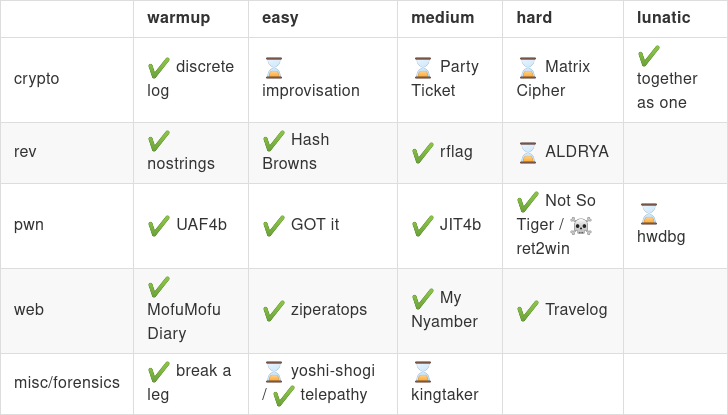Image resolution: width=728 pixels, height=415 pixels.
Task: Click the green checkmark before telepathy
Action: pyautogui.click(x=283, y=396)
